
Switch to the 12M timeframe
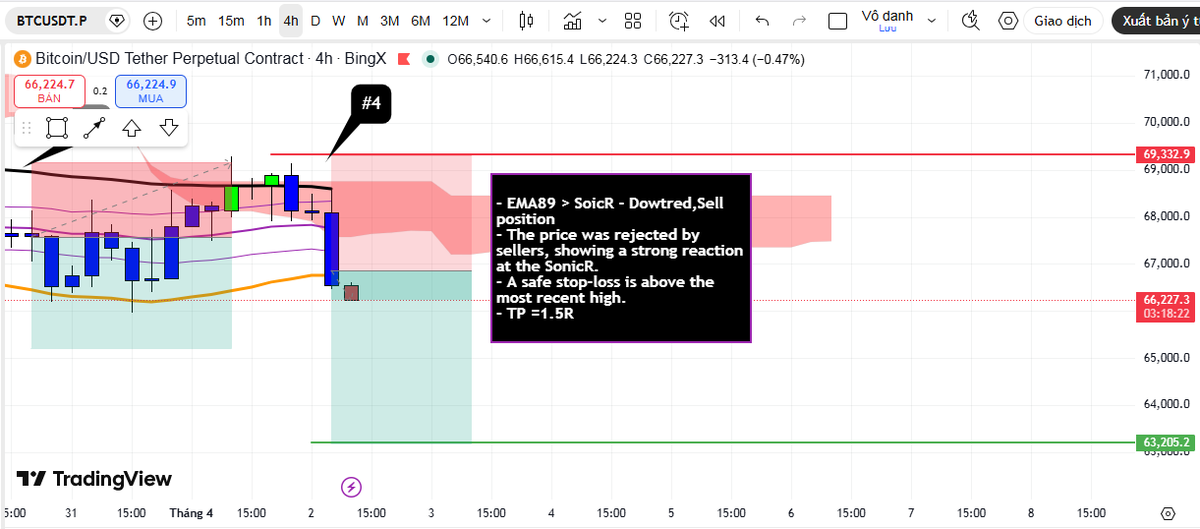(455, 20)
